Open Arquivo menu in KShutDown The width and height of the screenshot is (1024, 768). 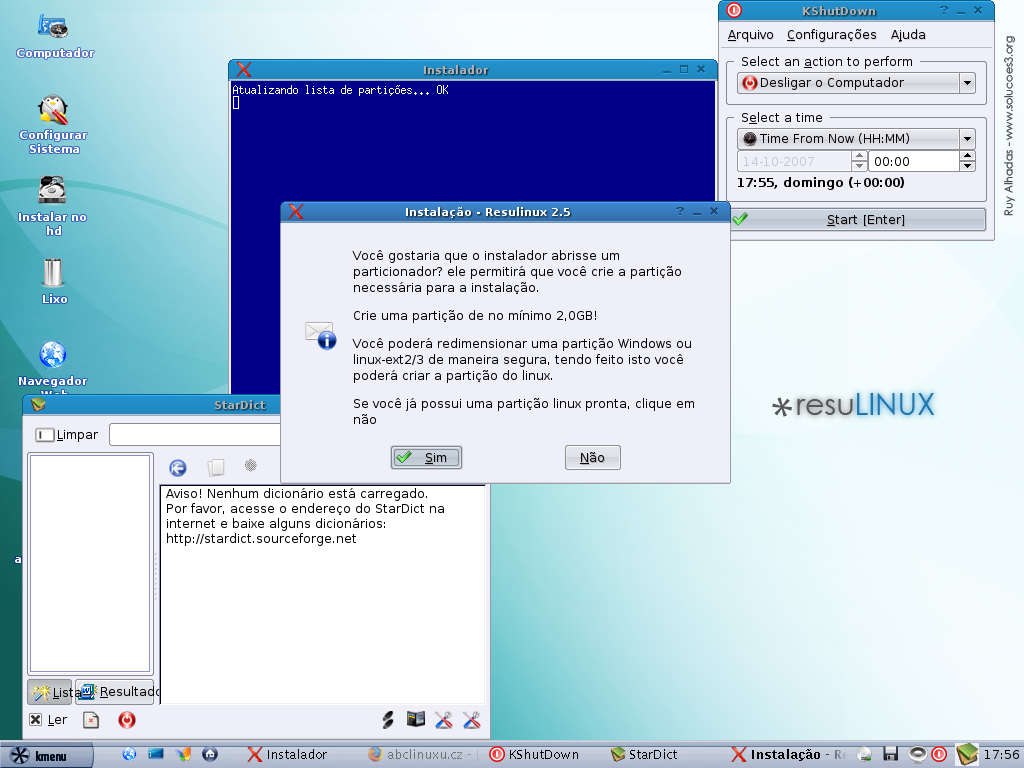click(750, 35)
